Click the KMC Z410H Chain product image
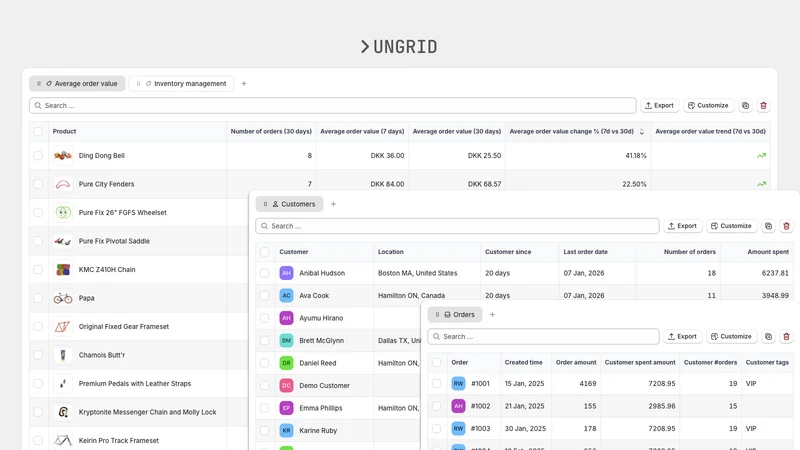Viewport: 800px width, 450px height. click(63, 269)
